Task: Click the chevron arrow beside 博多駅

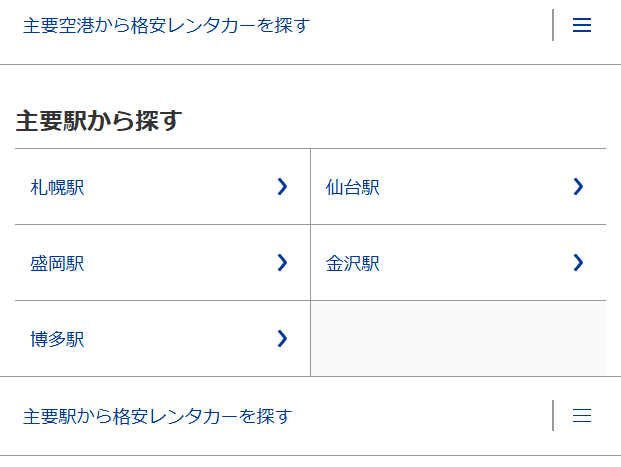Action: click(x=282, y=338)
